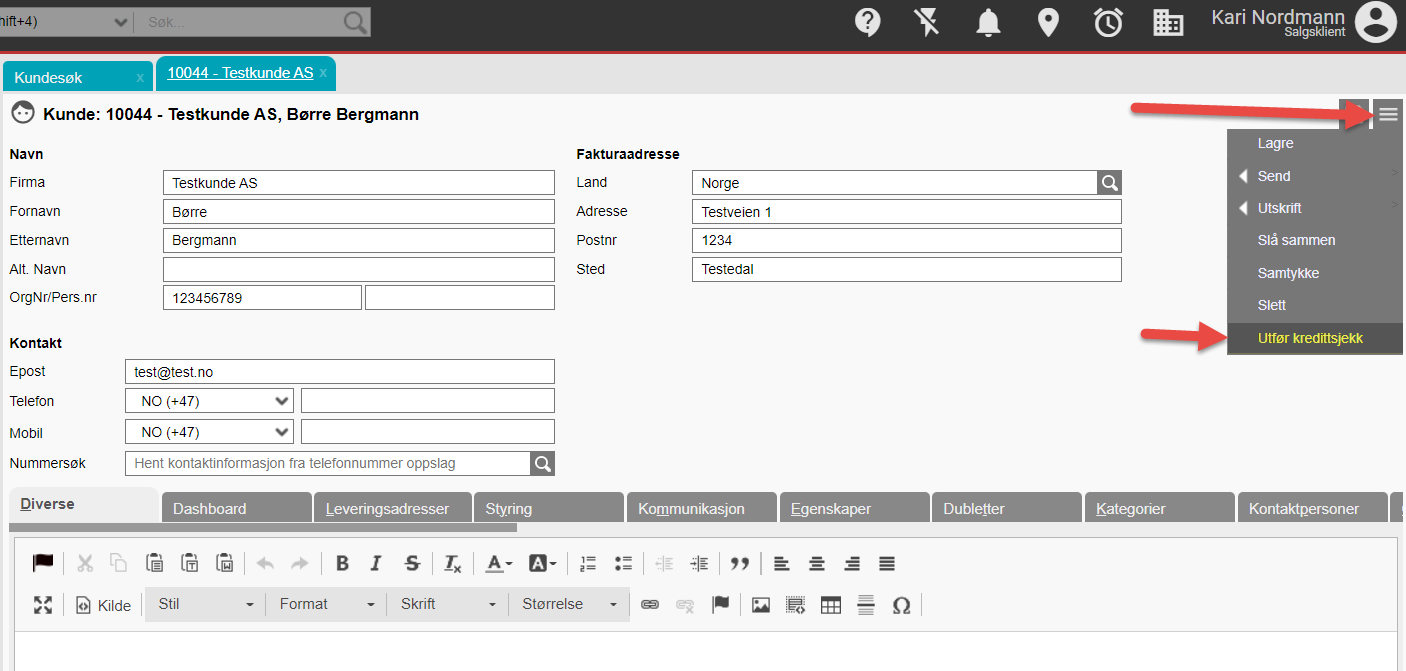Open the notifications bell

coord(988,22)
